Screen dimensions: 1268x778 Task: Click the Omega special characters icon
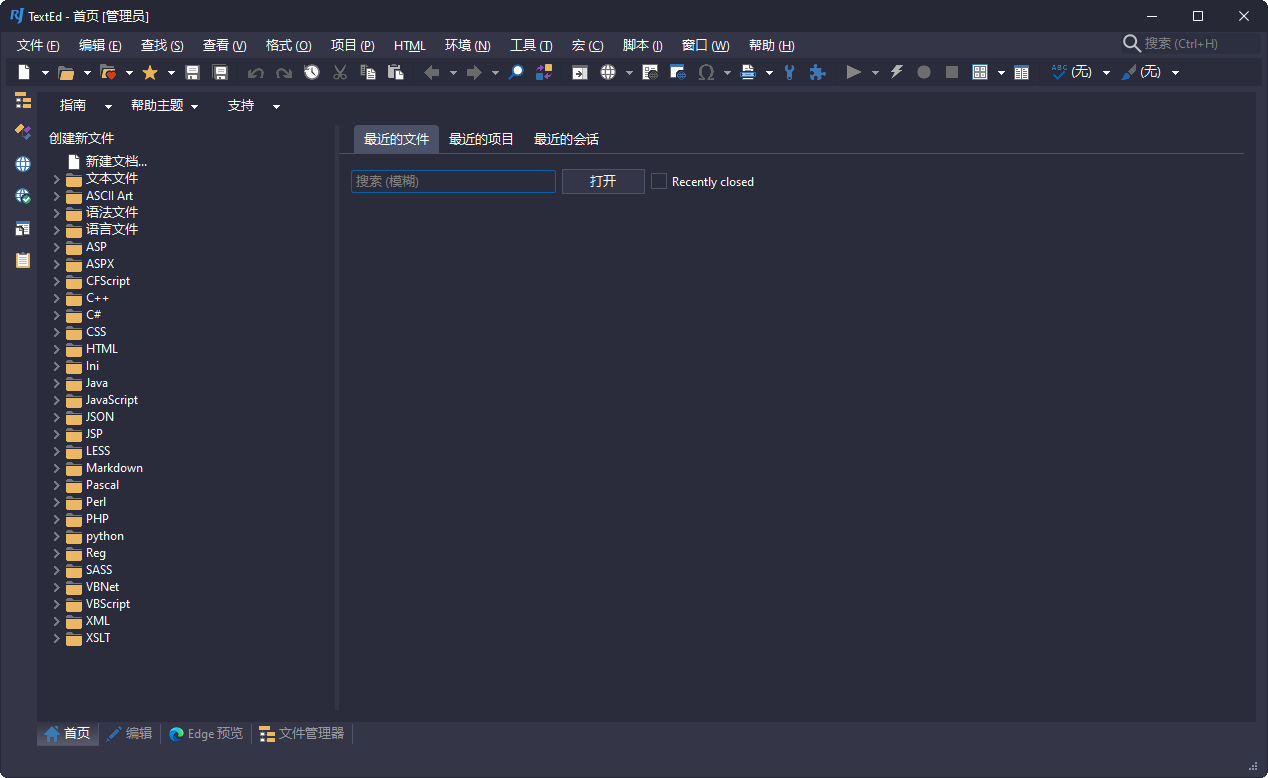pos(706,72)
